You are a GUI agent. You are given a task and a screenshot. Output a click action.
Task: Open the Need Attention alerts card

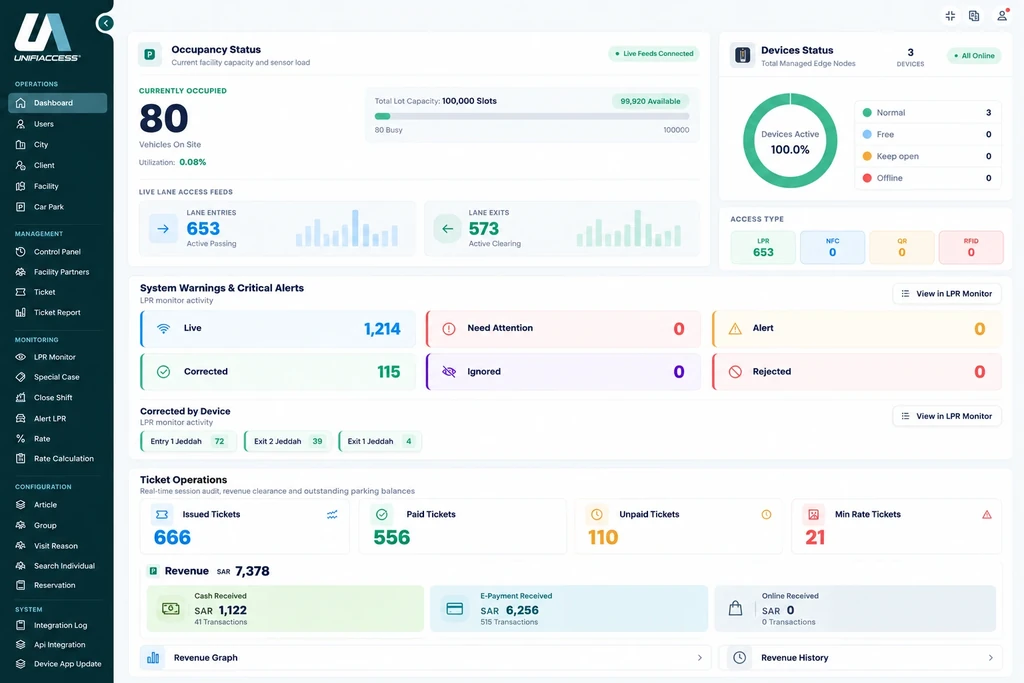pos(563,328)
